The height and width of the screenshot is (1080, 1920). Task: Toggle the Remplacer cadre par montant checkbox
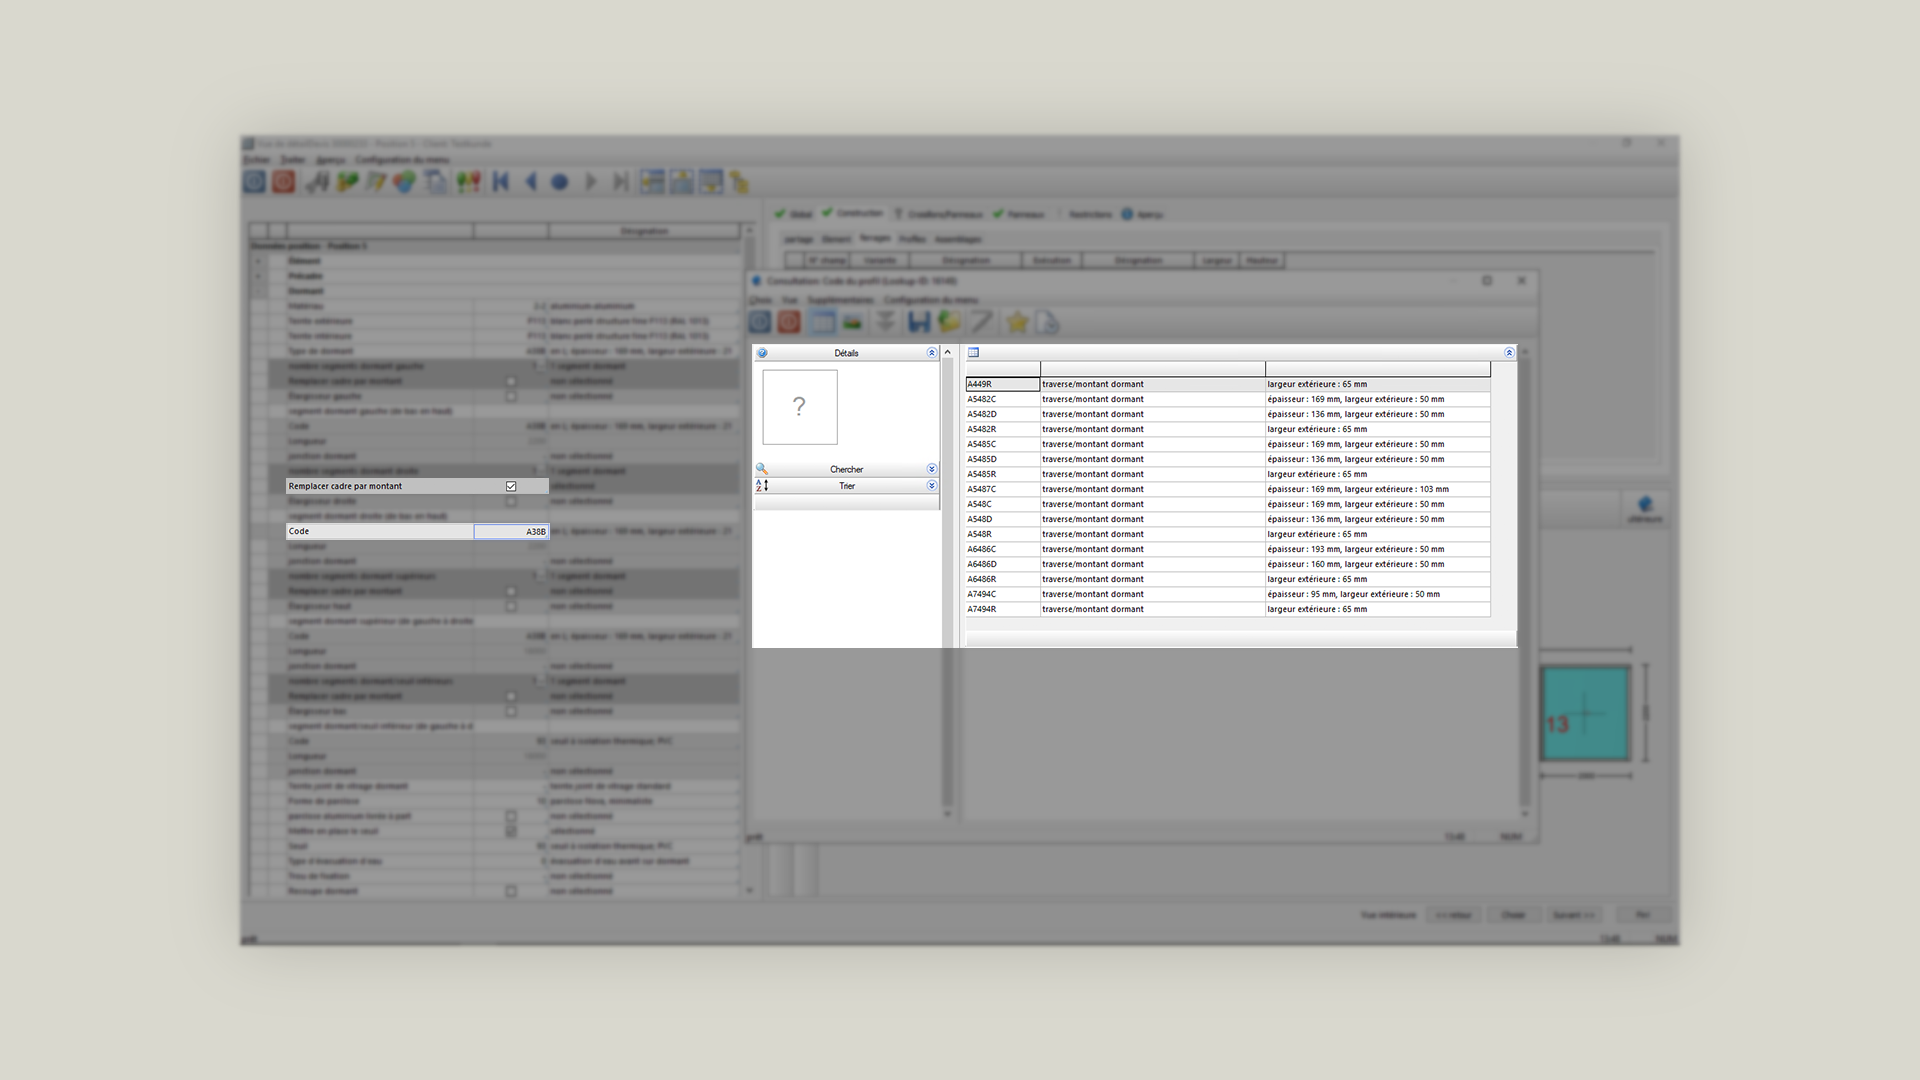tap(511, 486)
